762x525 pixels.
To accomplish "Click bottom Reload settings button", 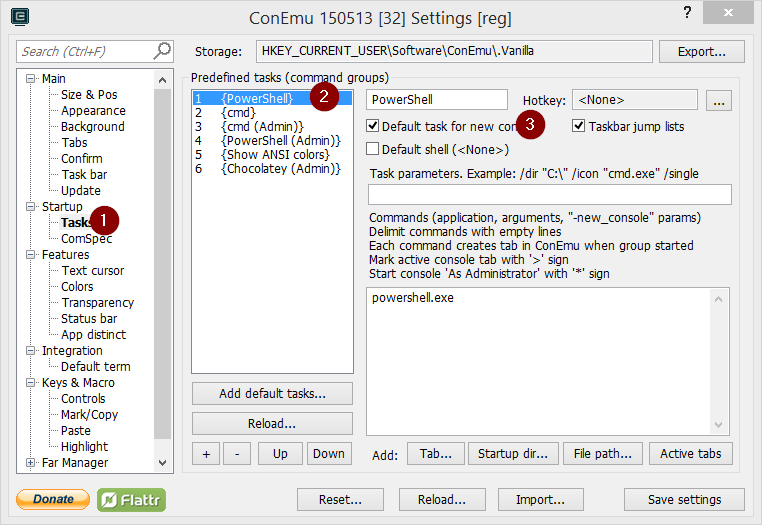I will (x=442, y=500).
